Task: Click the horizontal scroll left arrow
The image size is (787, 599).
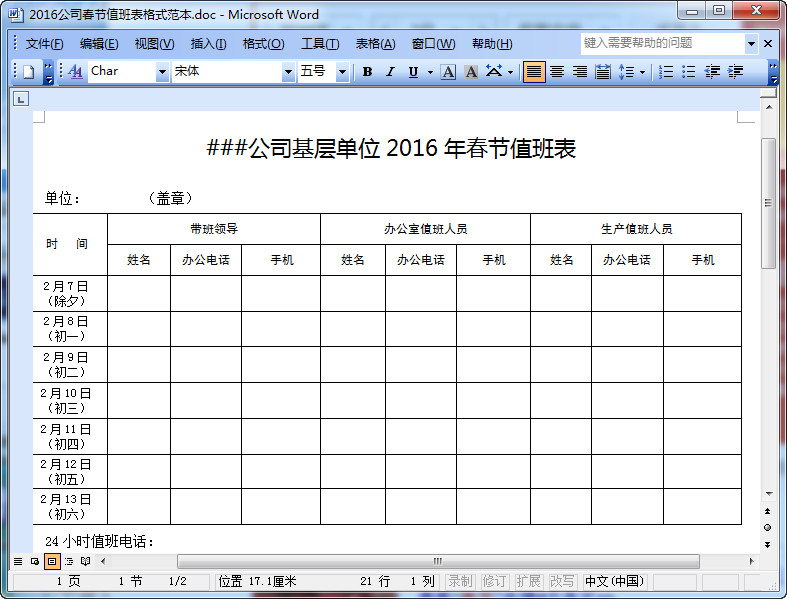Action: [103, 561]
